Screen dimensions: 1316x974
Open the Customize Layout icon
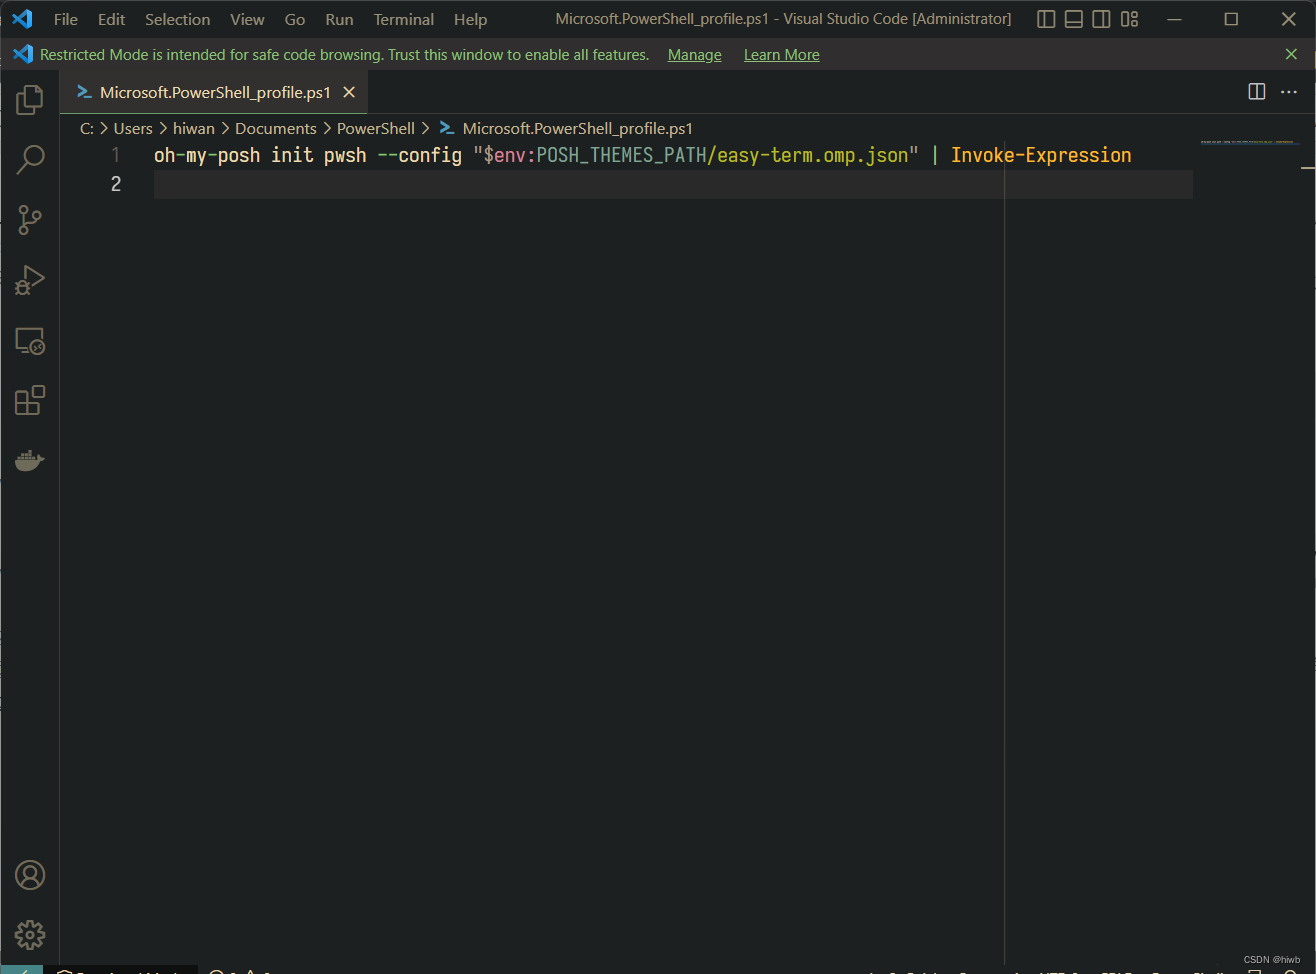click(1130, 19)
